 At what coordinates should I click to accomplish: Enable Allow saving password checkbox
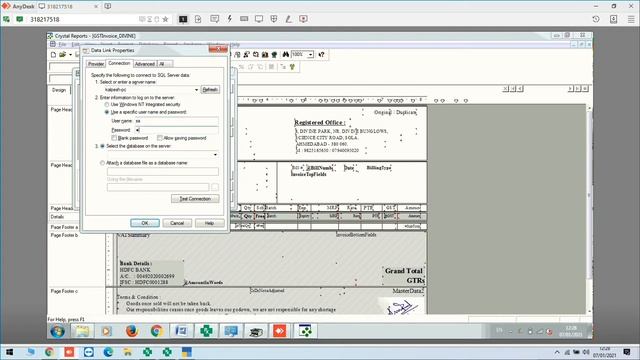coord(160,138)
